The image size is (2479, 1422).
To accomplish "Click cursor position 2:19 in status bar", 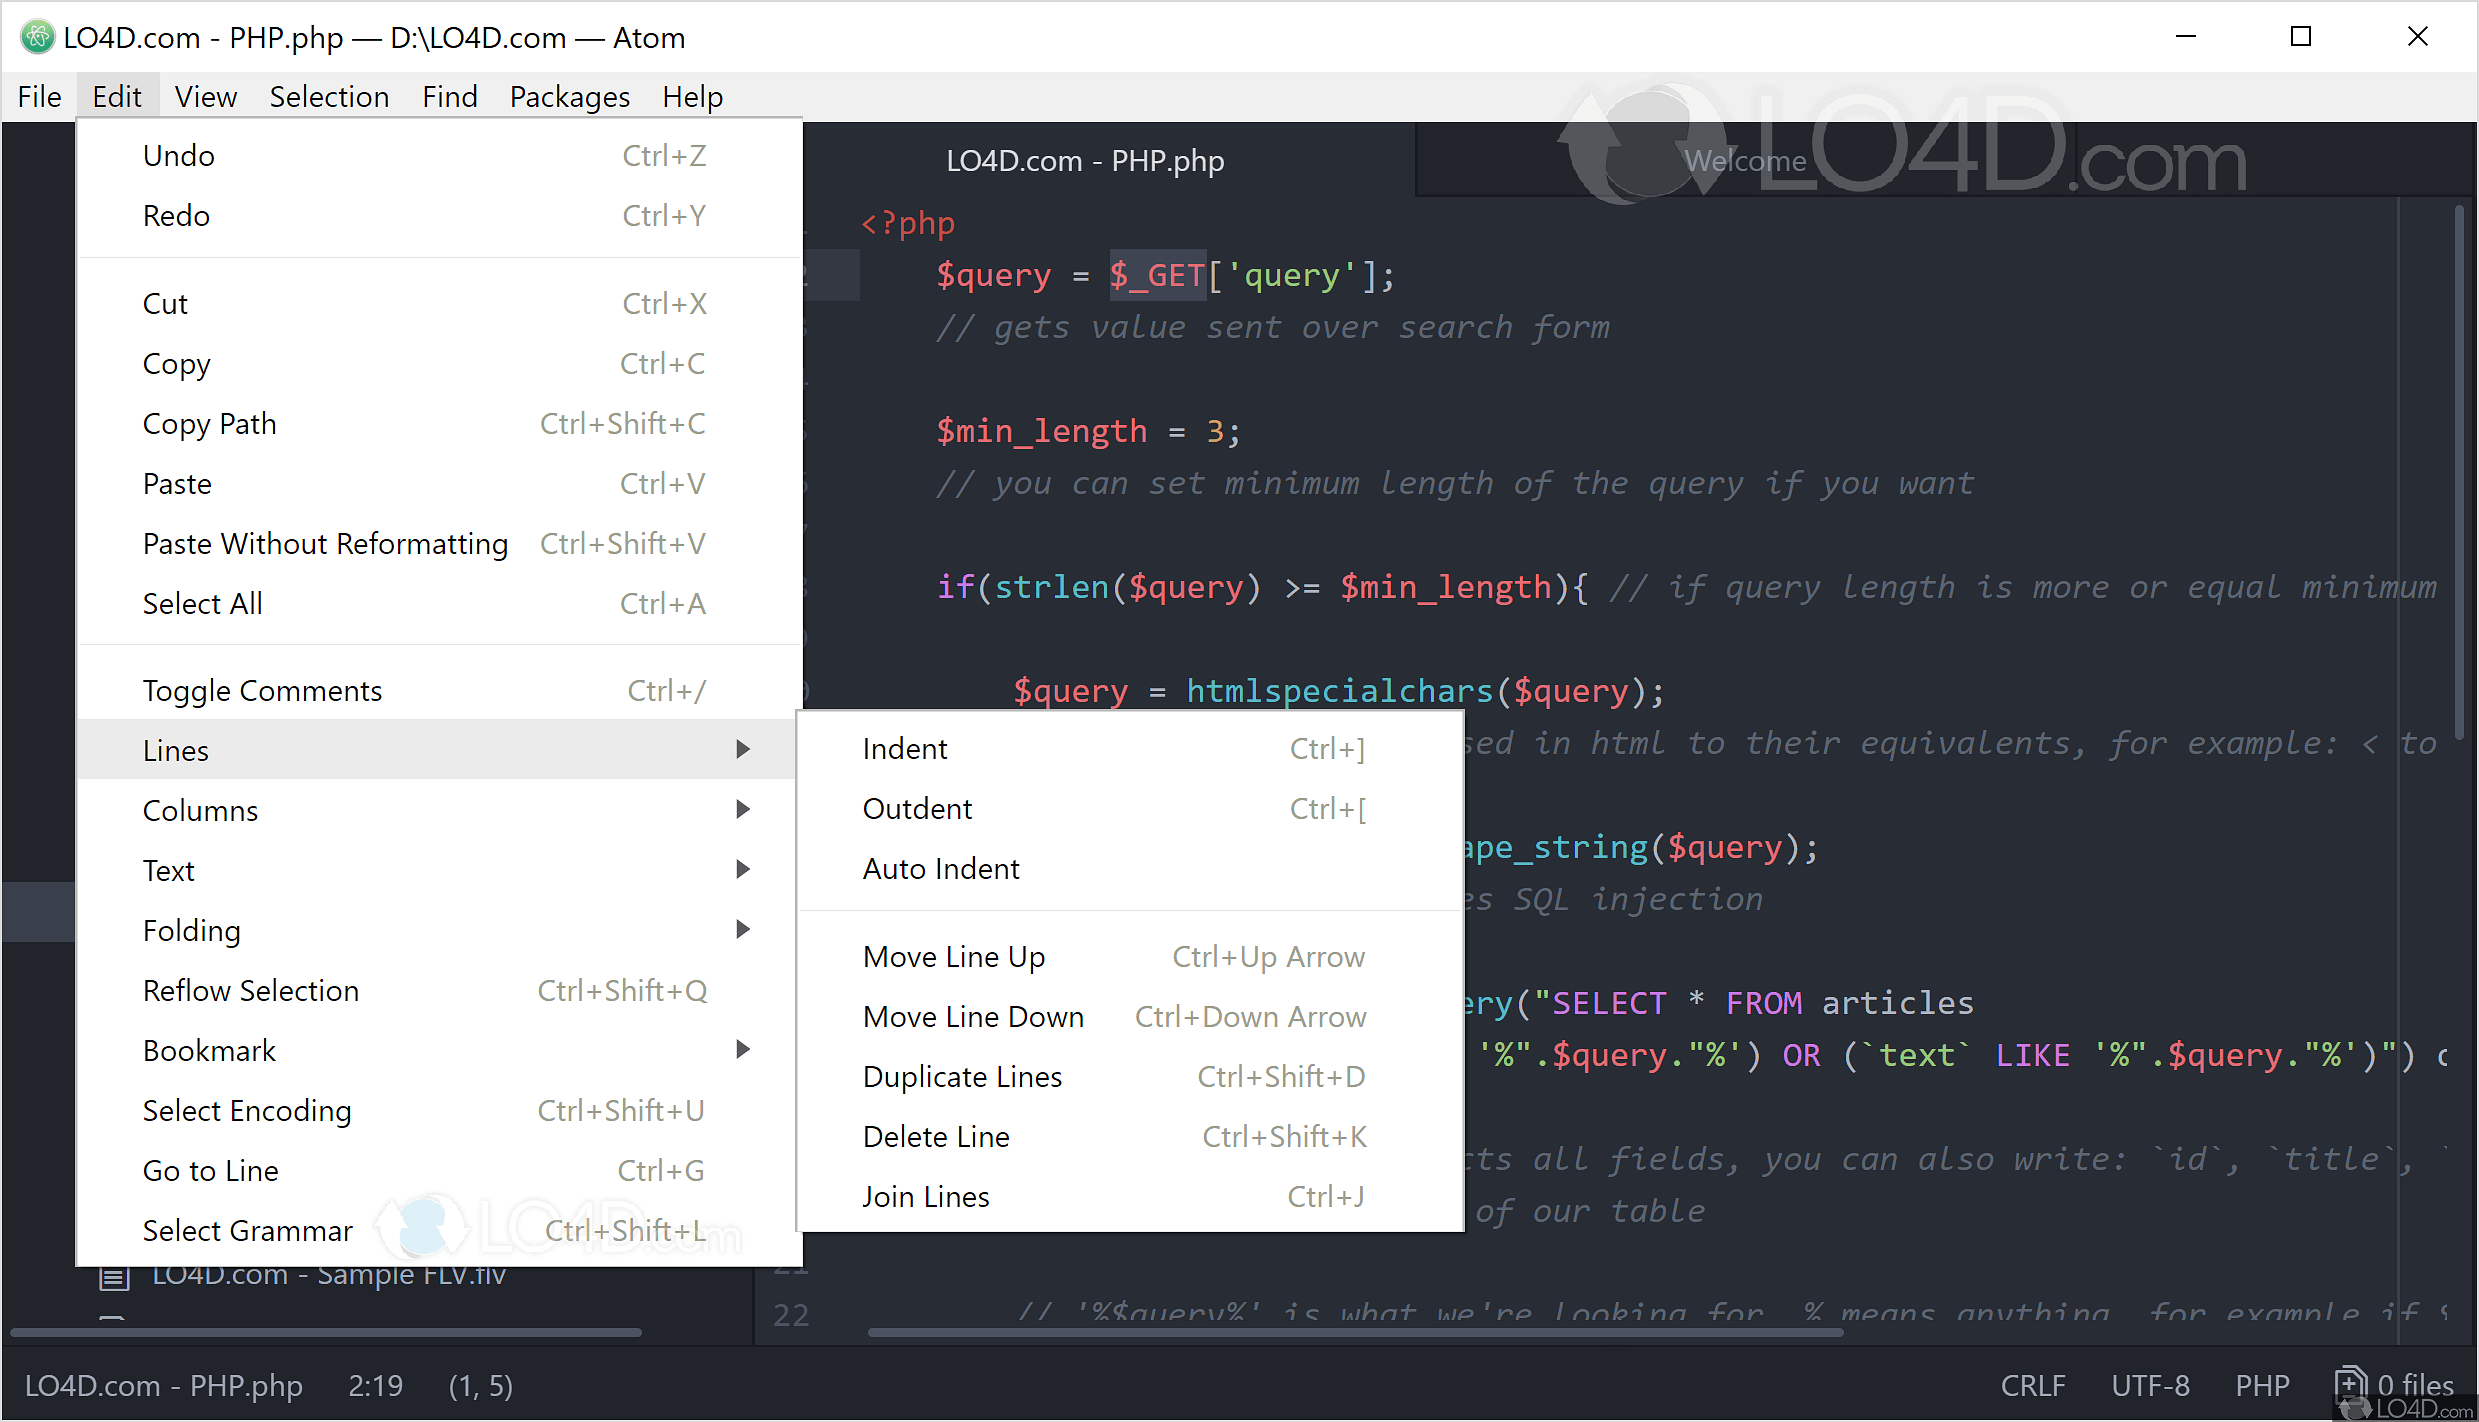I will (375, 1385).
